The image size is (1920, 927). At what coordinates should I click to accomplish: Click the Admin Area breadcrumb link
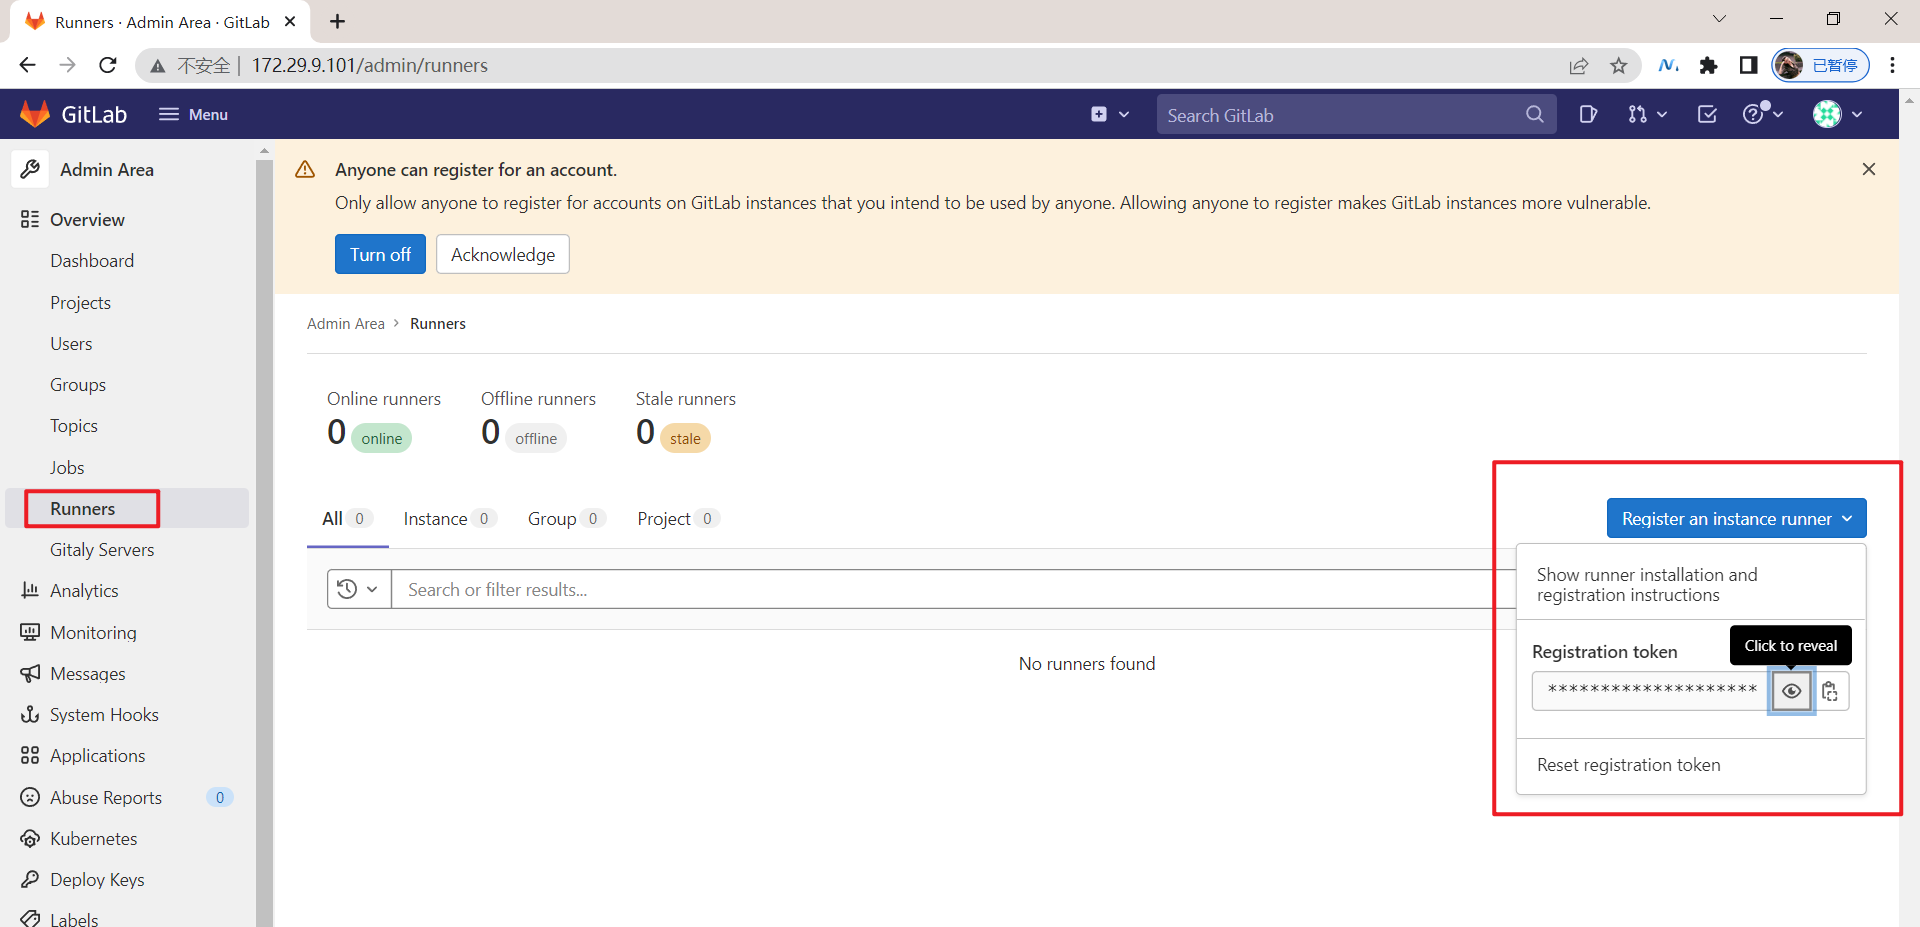click(345, 323)
